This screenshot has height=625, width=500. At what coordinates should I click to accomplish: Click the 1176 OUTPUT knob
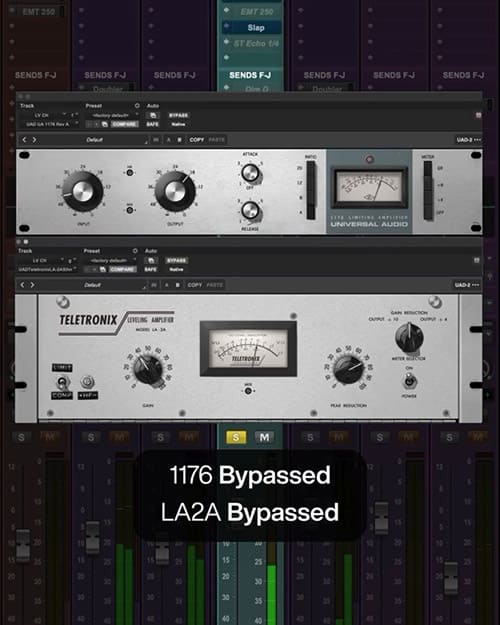click(x=175, y=191)
